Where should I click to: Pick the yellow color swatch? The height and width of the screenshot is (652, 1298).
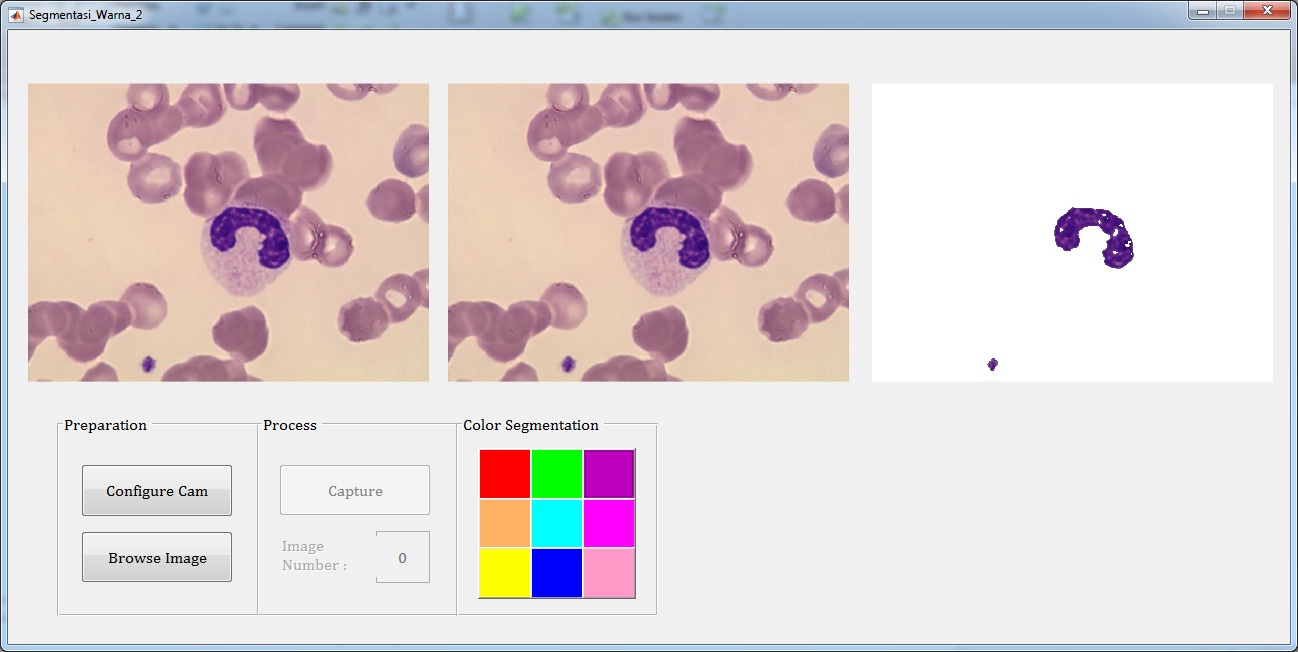[505, 572]
